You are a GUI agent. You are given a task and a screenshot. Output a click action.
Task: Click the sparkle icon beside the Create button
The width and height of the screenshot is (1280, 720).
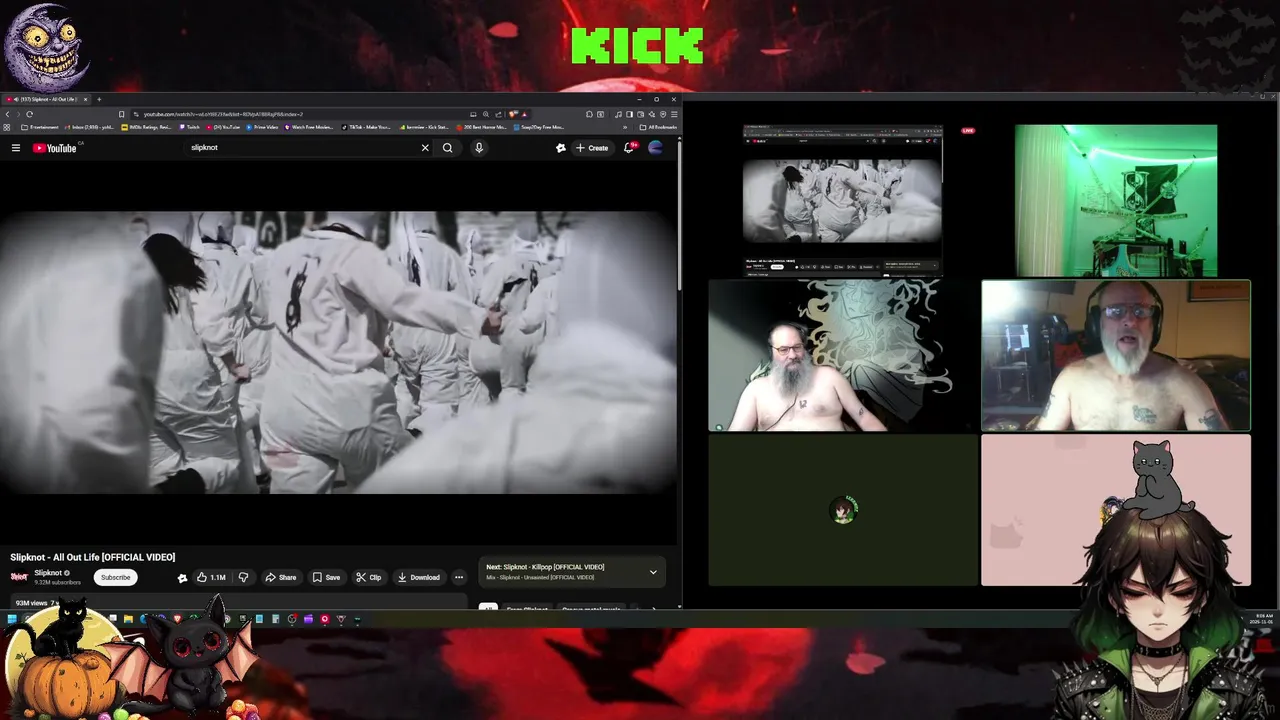point(561,148)
